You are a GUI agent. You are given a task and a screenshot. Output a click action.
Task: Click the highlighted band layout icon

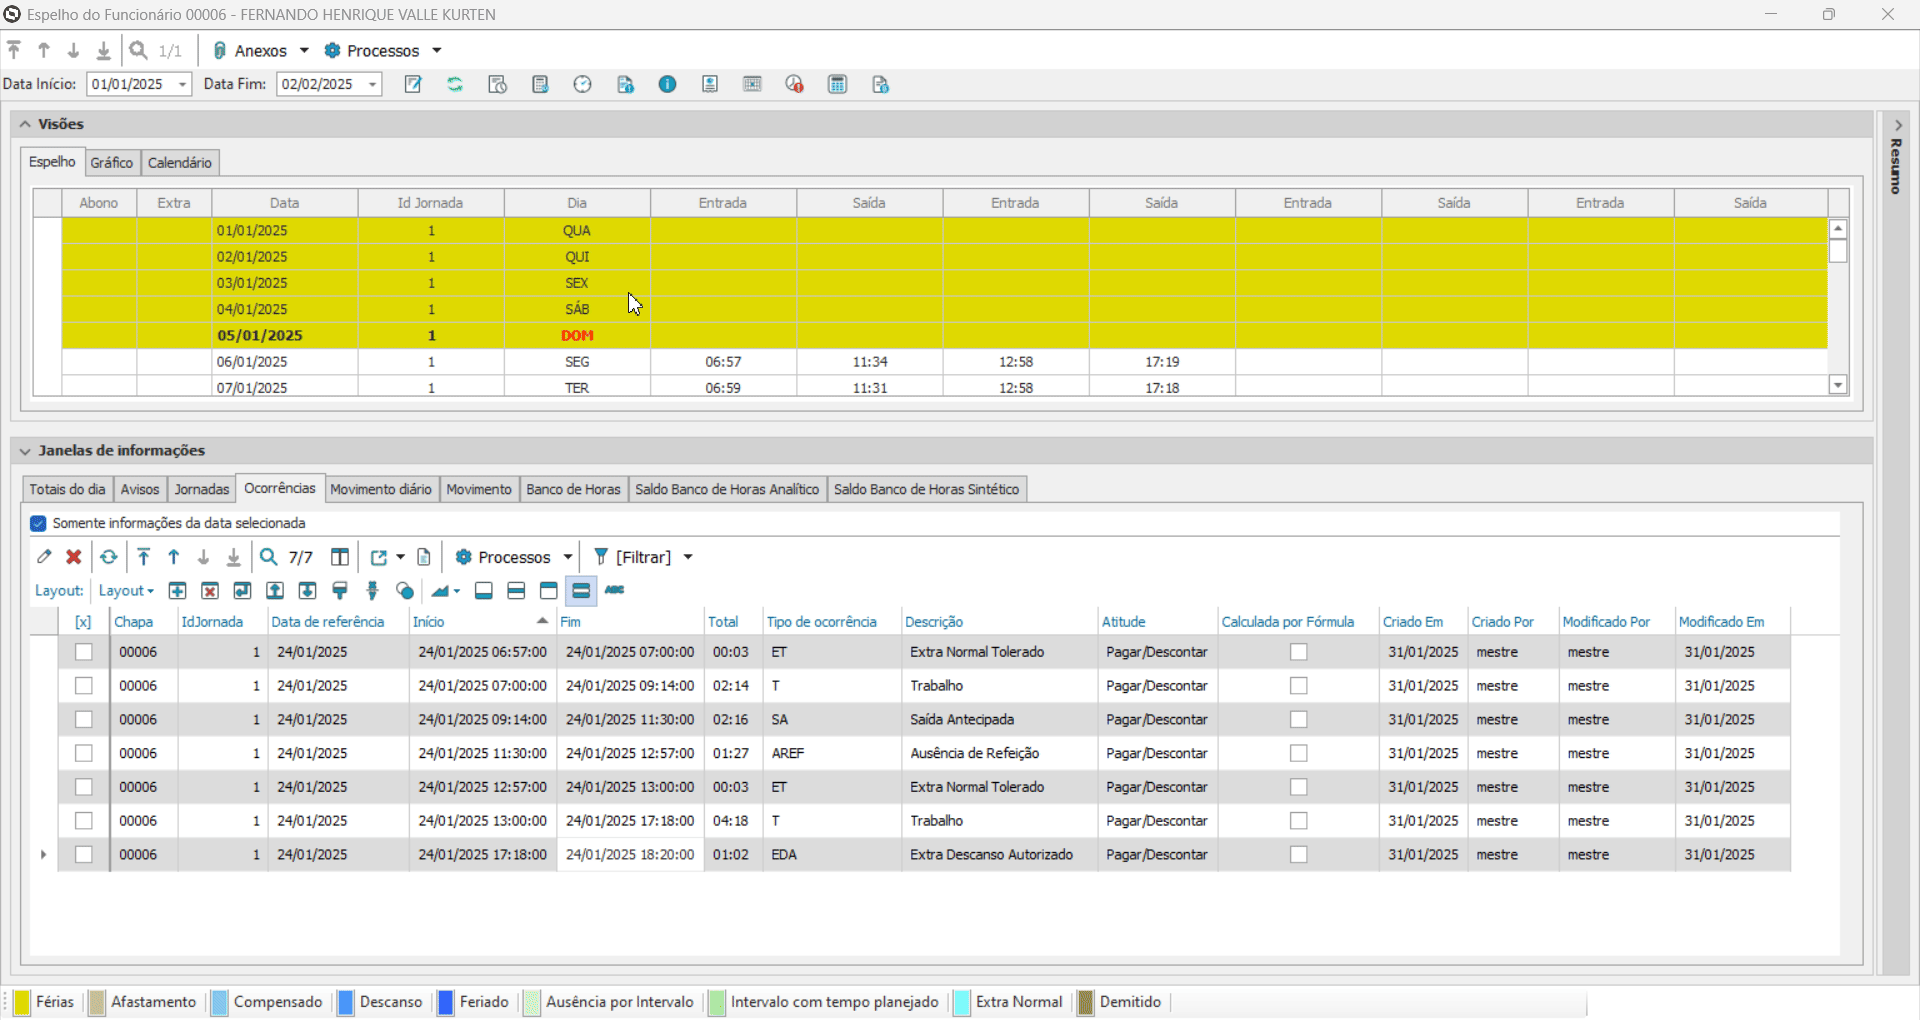click(581, 591)
